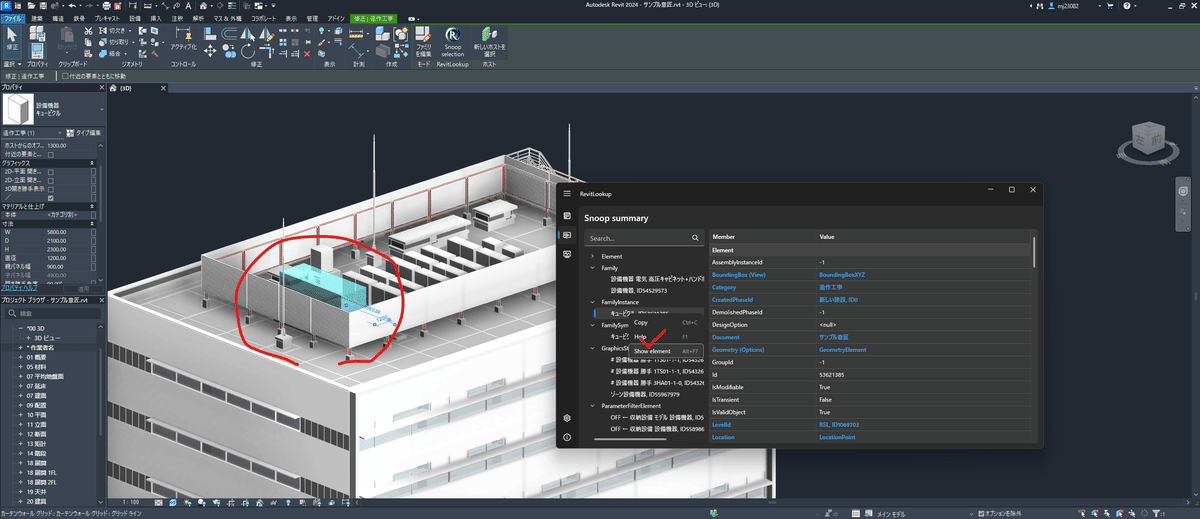Open the 建築 ribbon tab
Screen dimensions: 1200x519
coord(37,18)
